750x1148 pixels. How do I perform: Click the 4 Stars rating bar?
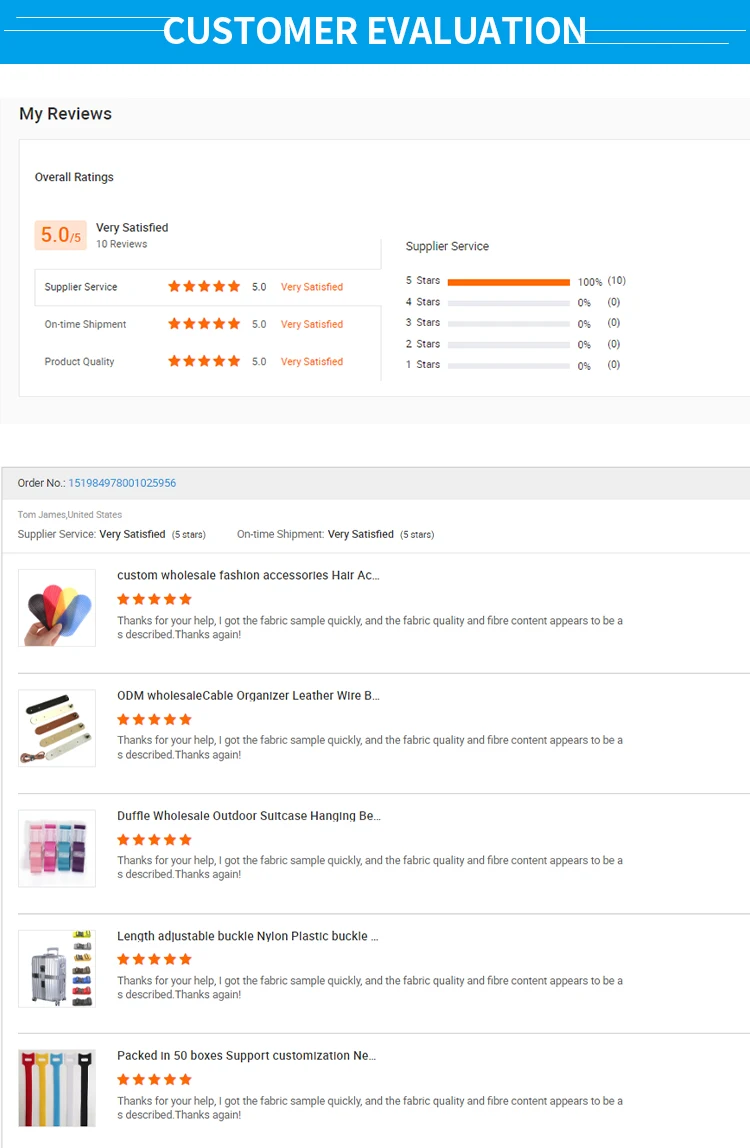click(508, 302)
